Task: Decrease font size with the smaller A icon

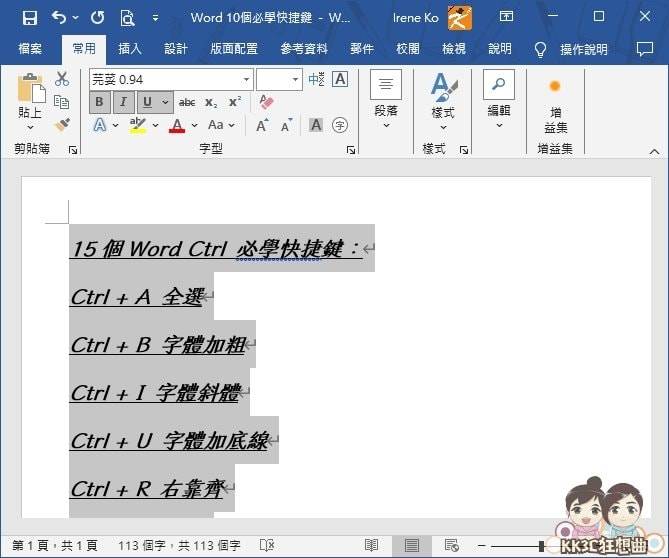Action: (287, 125)
